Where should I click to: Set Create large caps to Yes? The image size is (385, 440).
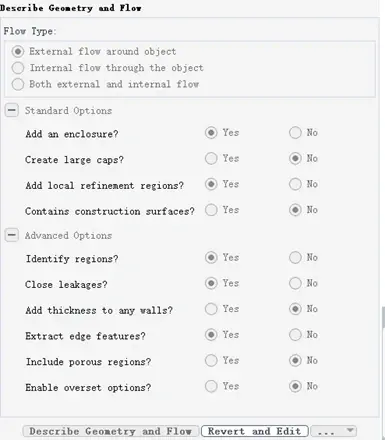point(211,158)
